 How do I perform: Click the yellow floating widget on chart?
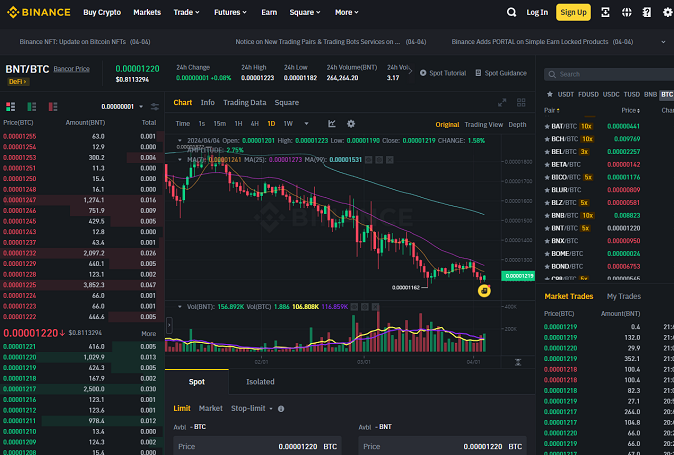[484, 291]
